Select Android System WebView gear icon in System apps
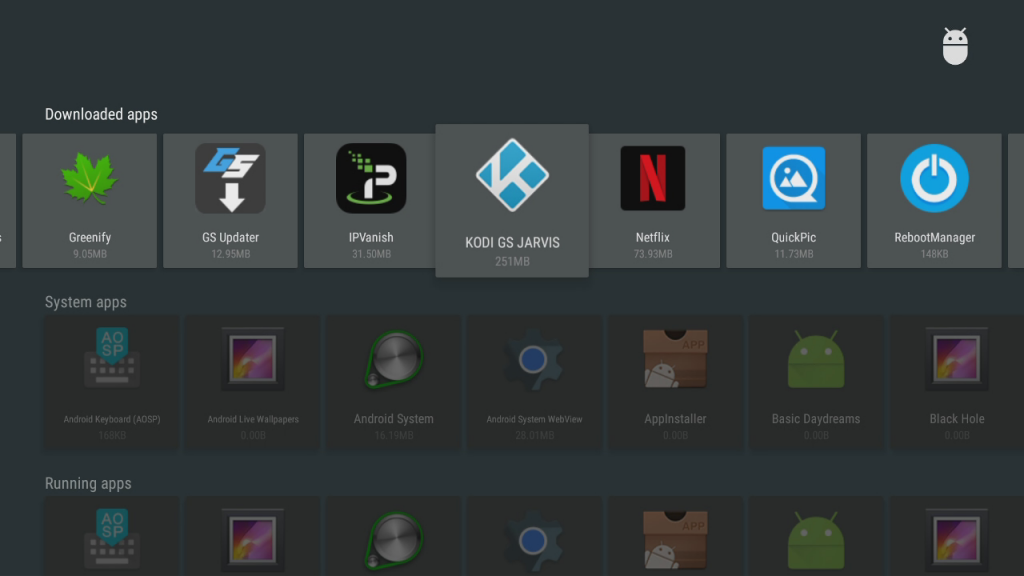1024x576 pixels. pos(534,359)
